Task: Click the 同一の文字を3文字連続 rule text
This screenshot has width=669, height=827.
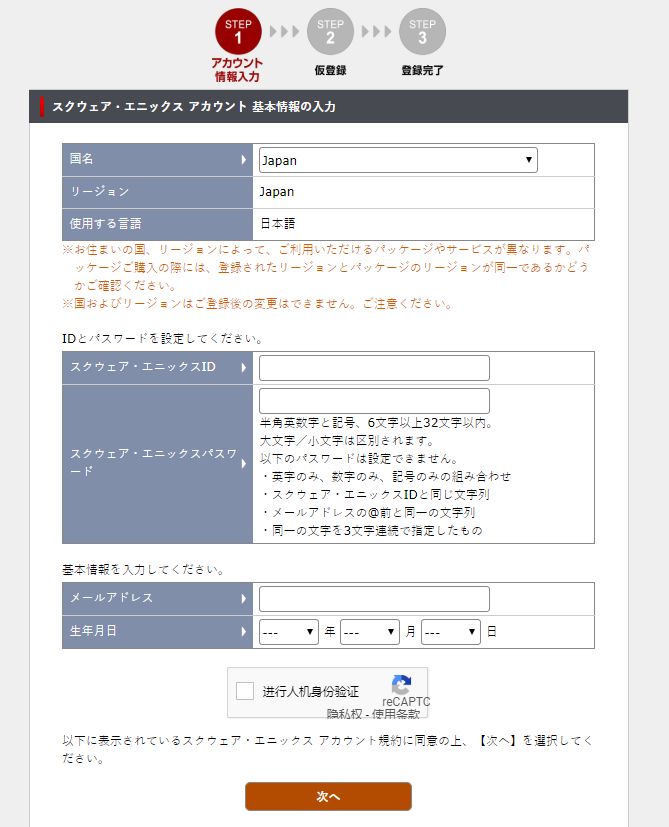Action: [x=371, y=531]
